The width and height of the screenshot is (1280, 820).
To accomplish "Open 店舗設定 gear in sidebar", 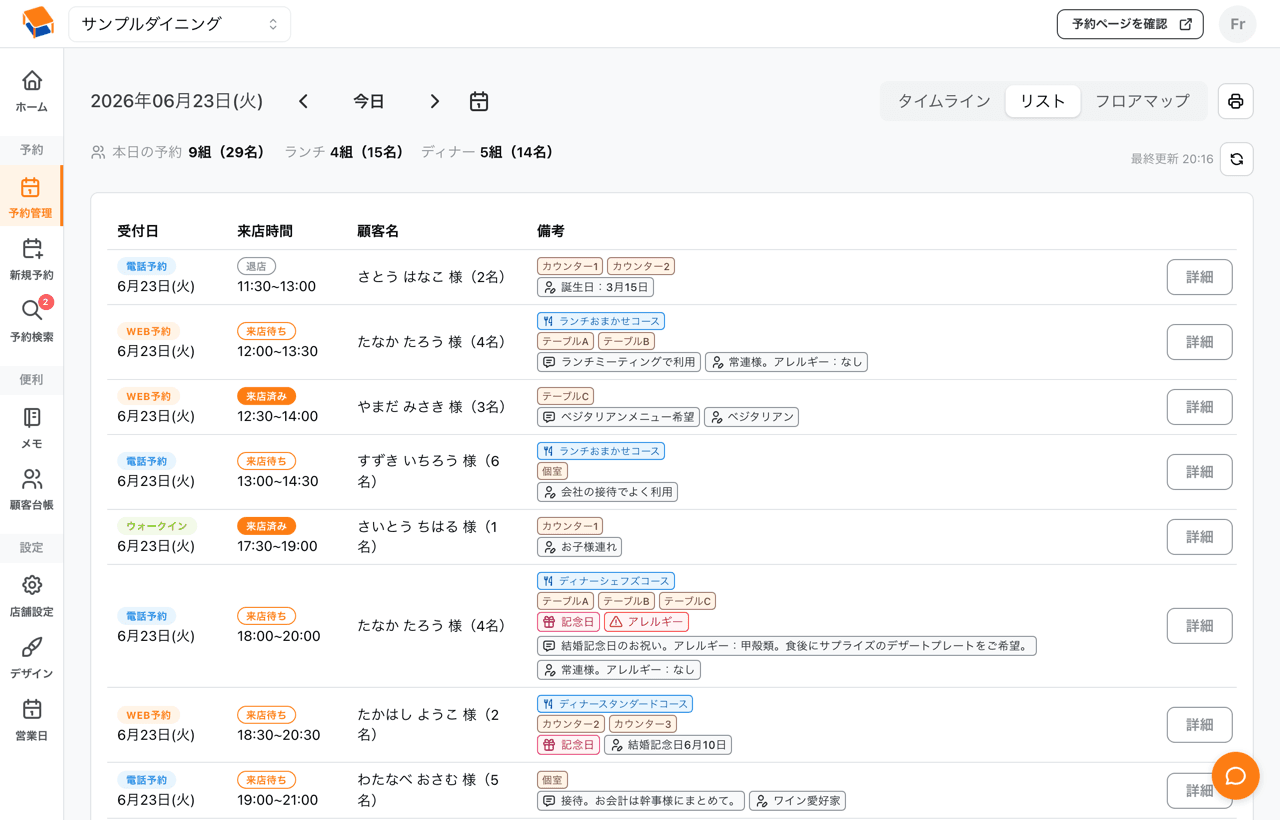I will 32,595.
